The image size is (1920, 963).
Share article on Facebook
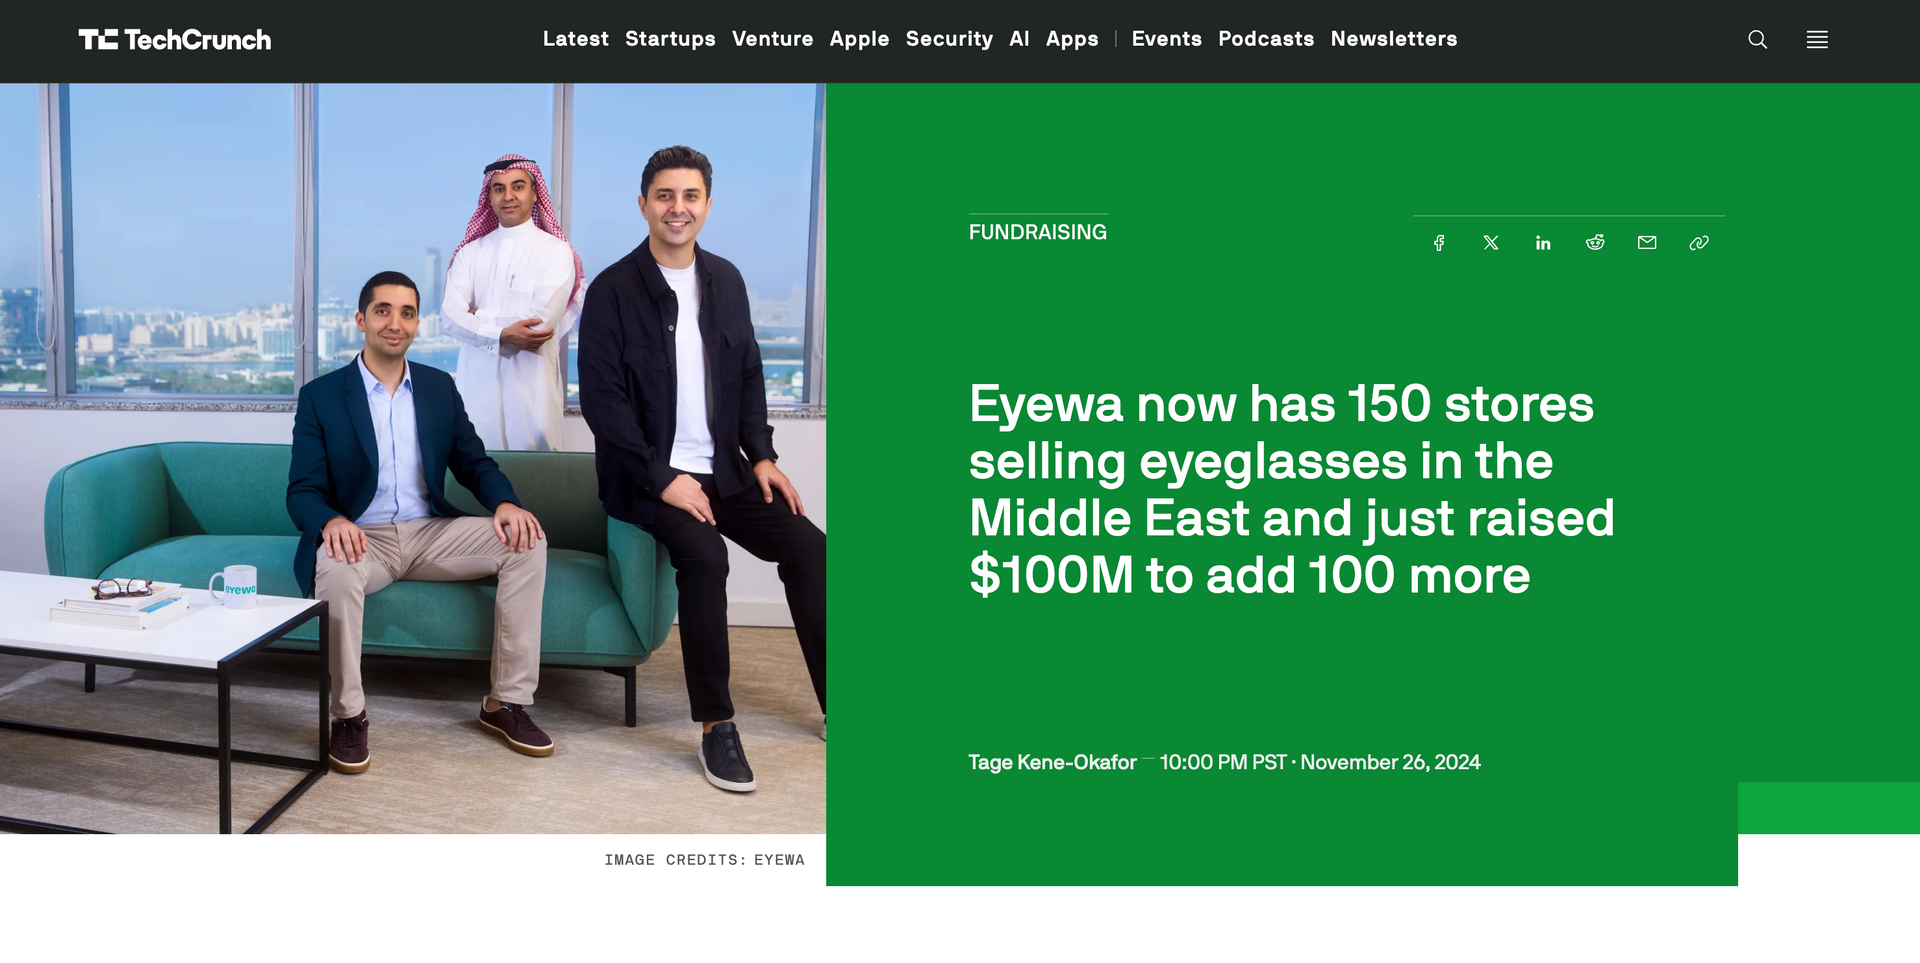1439,243
